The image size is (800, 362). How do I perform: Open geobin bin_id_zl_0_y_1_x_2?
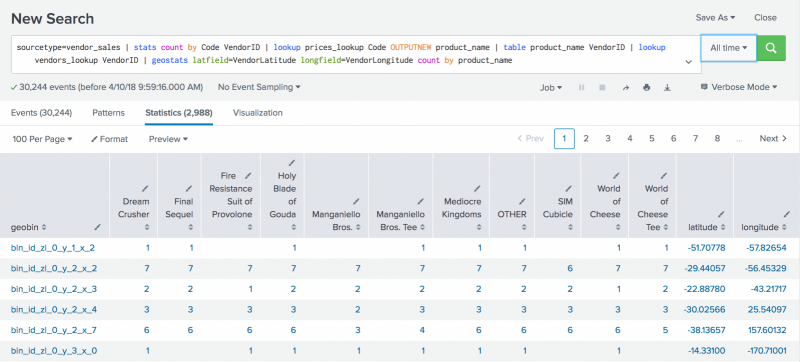pos(53,248)
